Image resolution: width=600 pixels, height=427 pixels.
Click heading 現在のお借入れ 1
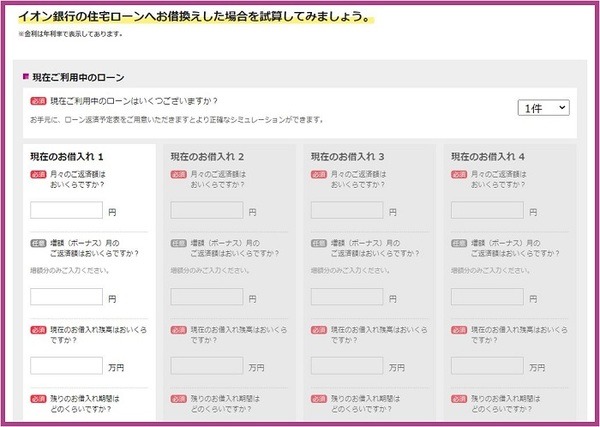pos(67,156)
